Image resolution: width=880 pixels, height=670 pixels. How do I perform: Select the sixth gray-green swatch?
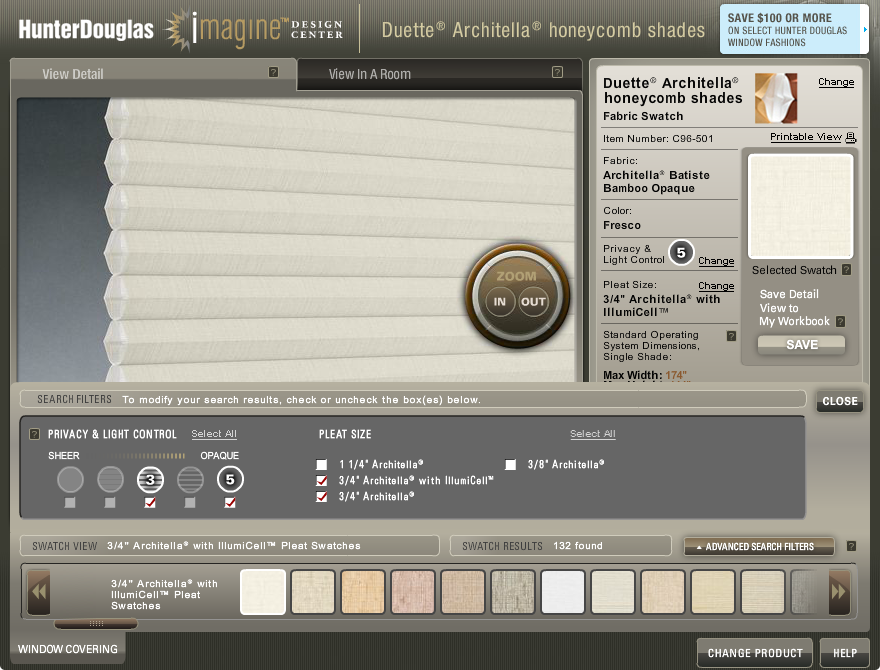(513, 592)
